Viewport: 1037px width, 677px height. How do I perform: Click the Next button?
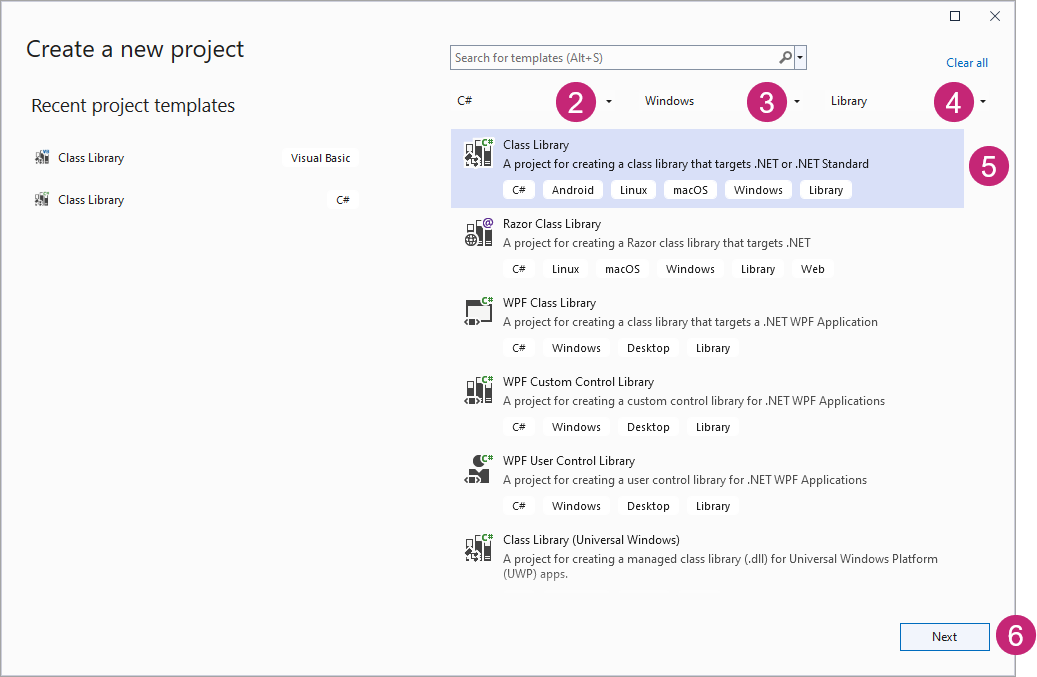click(x=944, y=637)
